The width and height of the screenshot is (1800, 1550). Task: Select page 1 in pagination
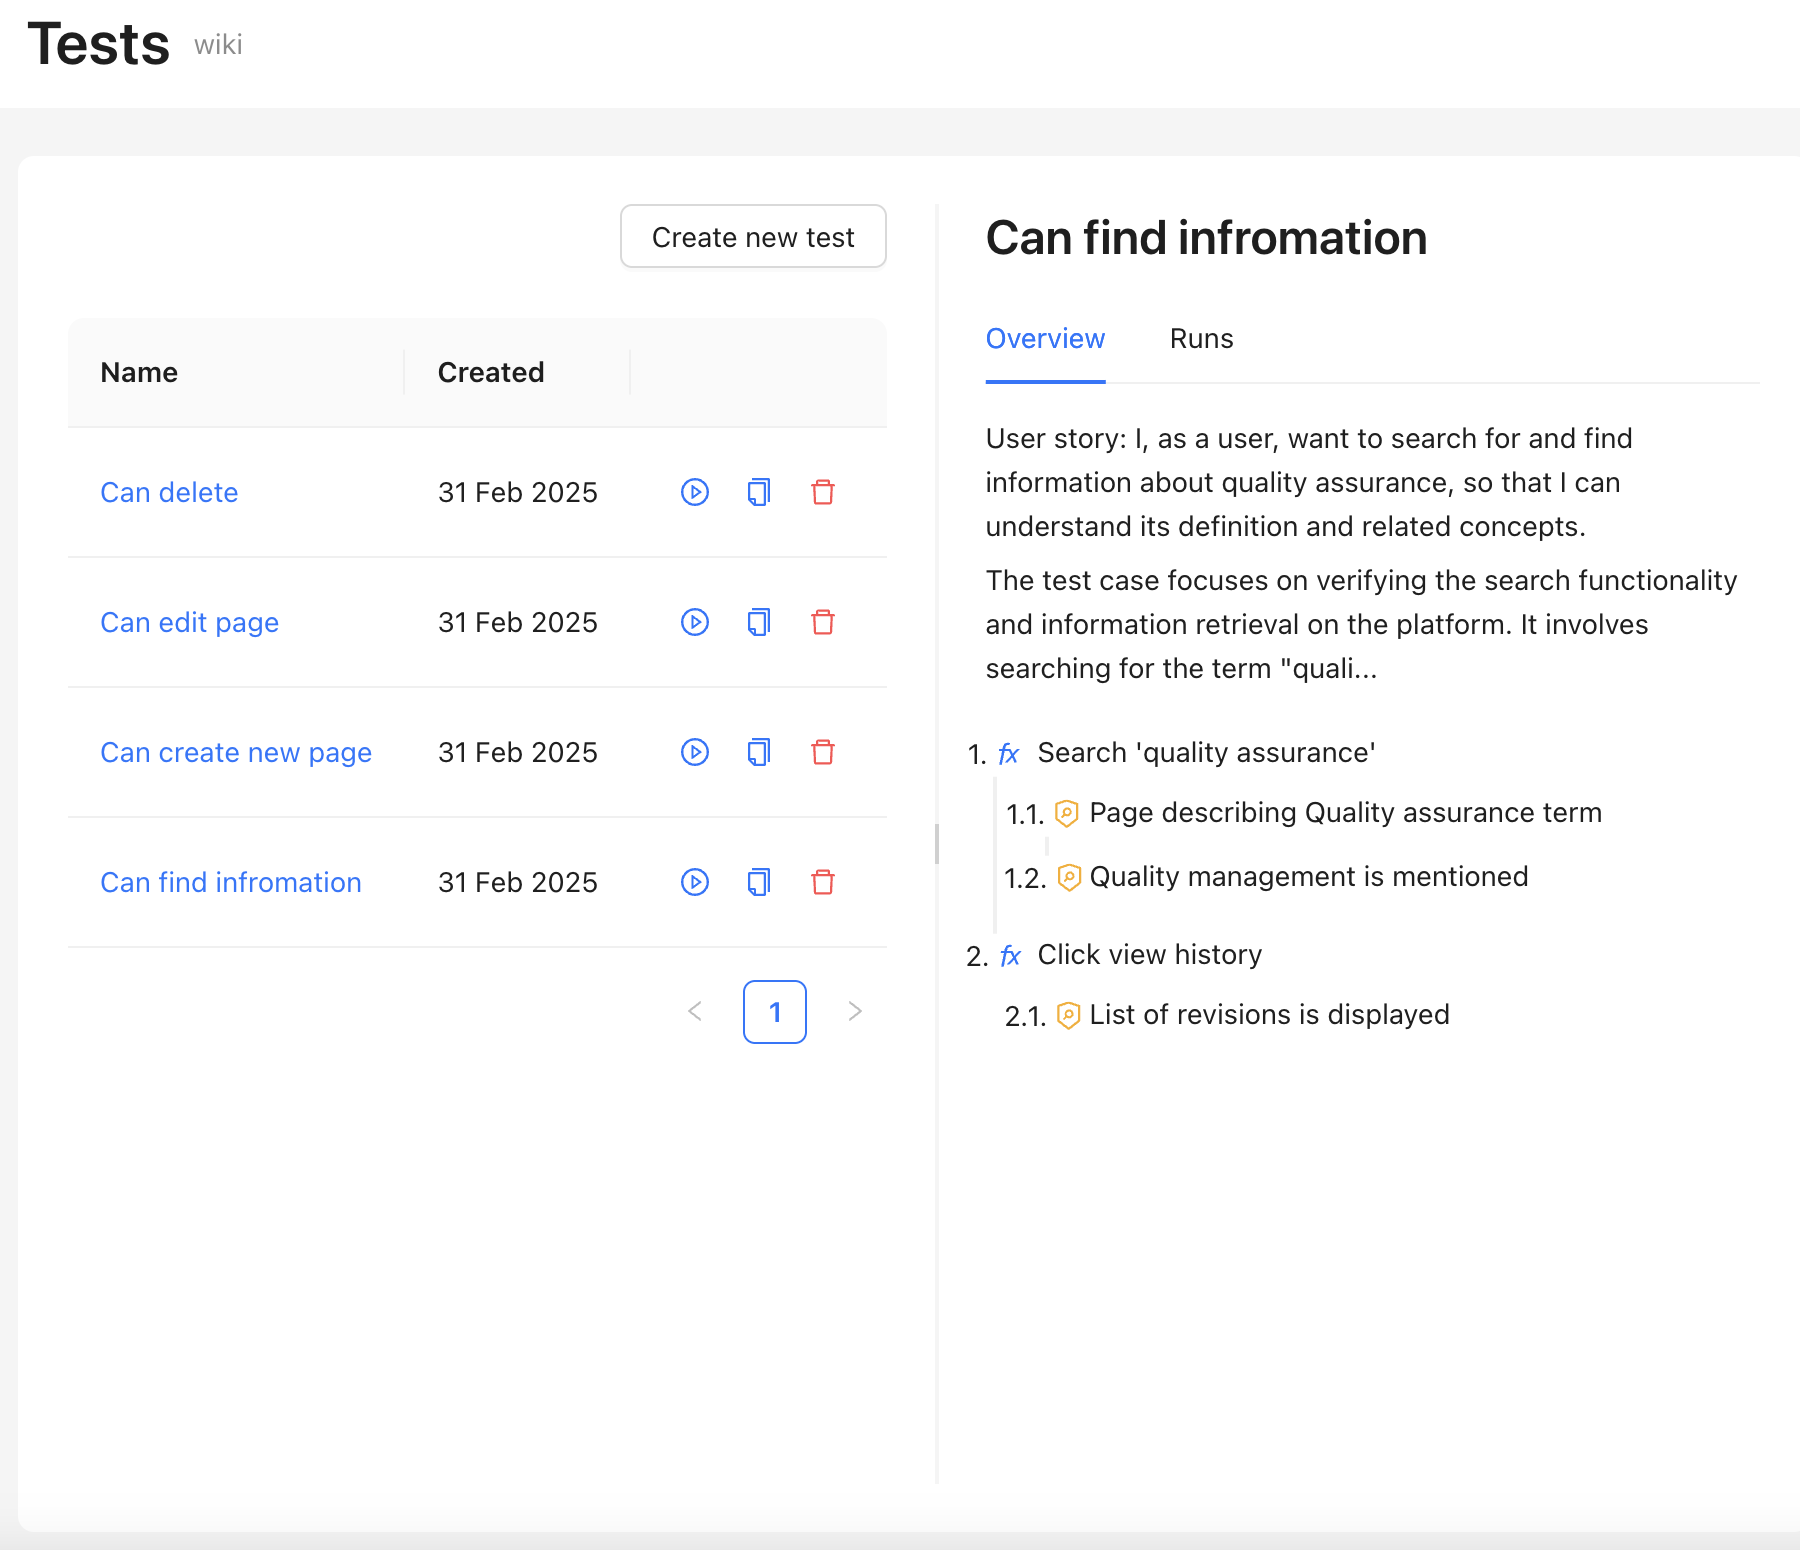775,1012
